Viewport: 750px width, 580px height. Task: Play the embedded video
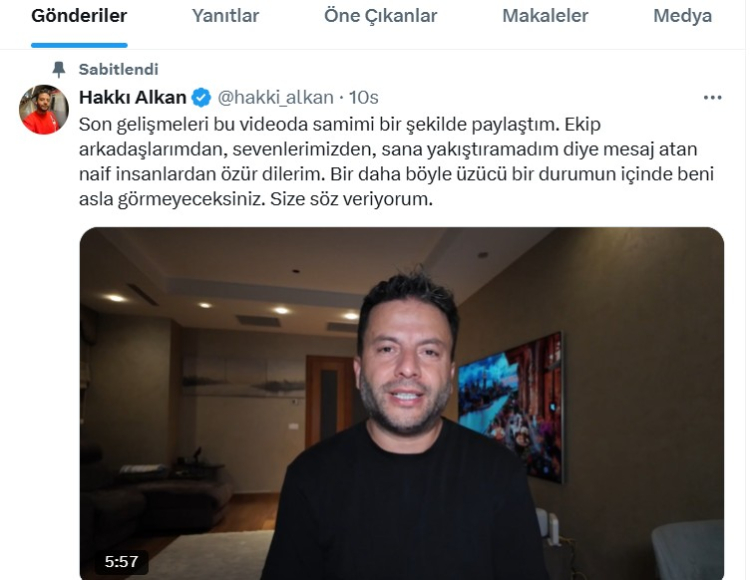[402, 404]
